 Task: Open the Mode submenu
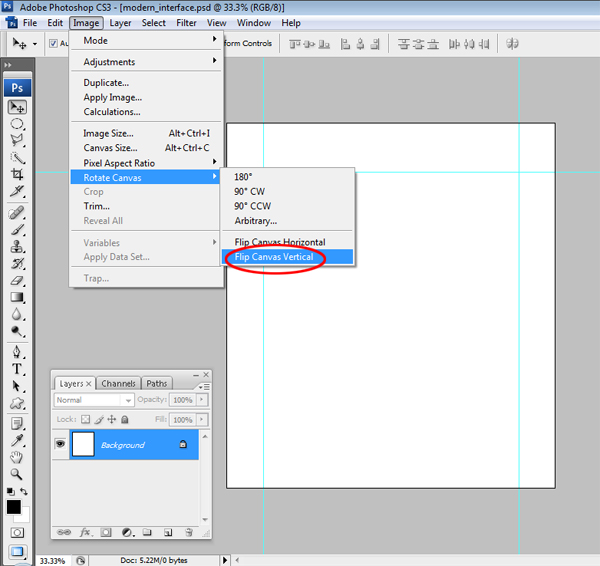(x=147, y=40)
